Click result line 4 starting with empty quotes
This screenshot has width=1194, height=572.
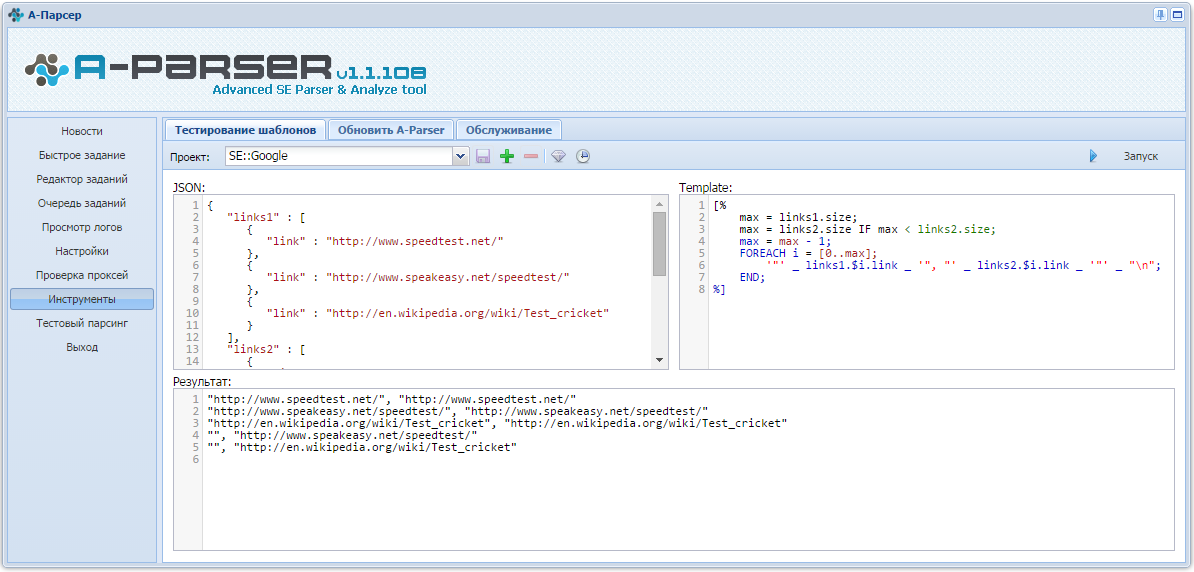(x=342, y=435)
